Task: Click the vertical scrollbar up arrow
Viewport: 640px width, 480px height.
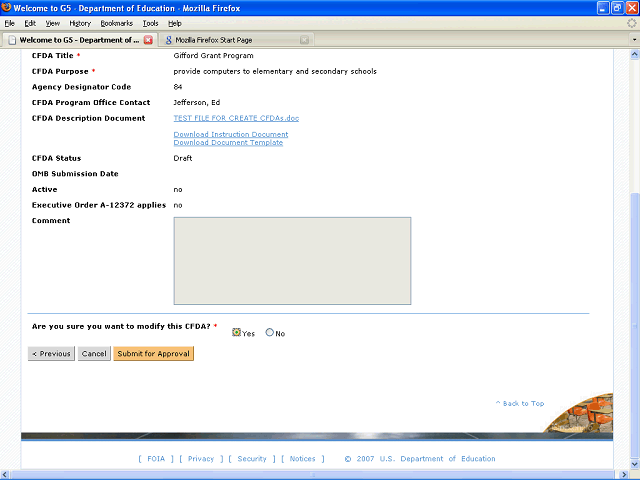Action: coord(635,54)
